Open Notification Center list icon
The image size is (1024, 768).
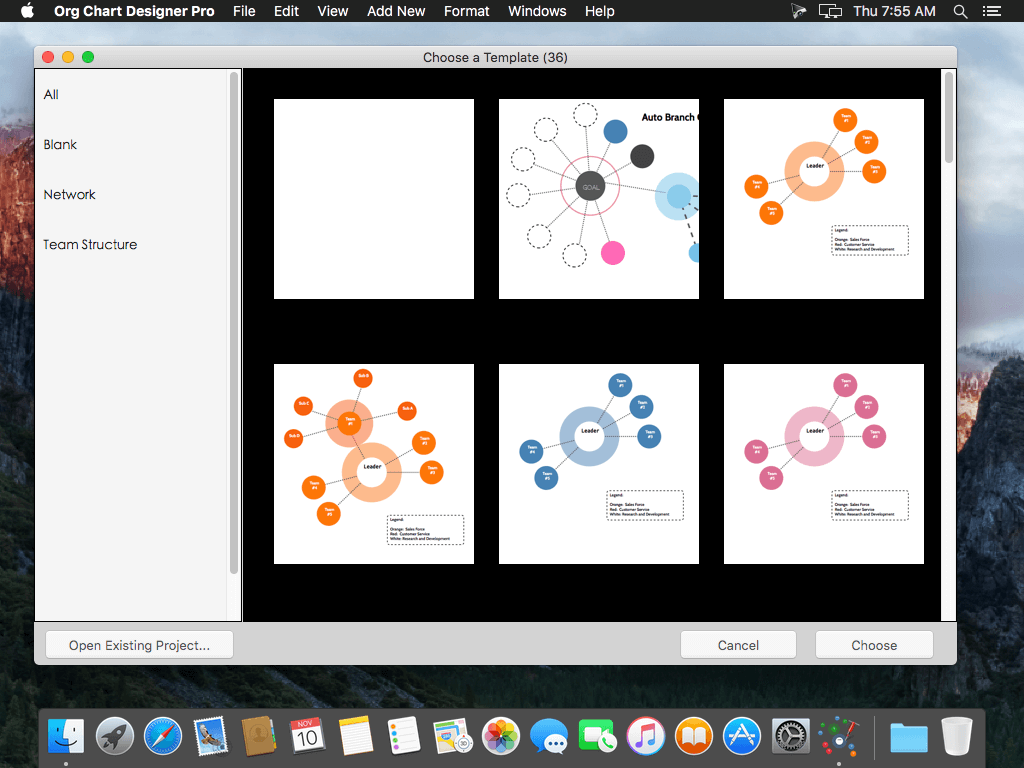point(991,11)
